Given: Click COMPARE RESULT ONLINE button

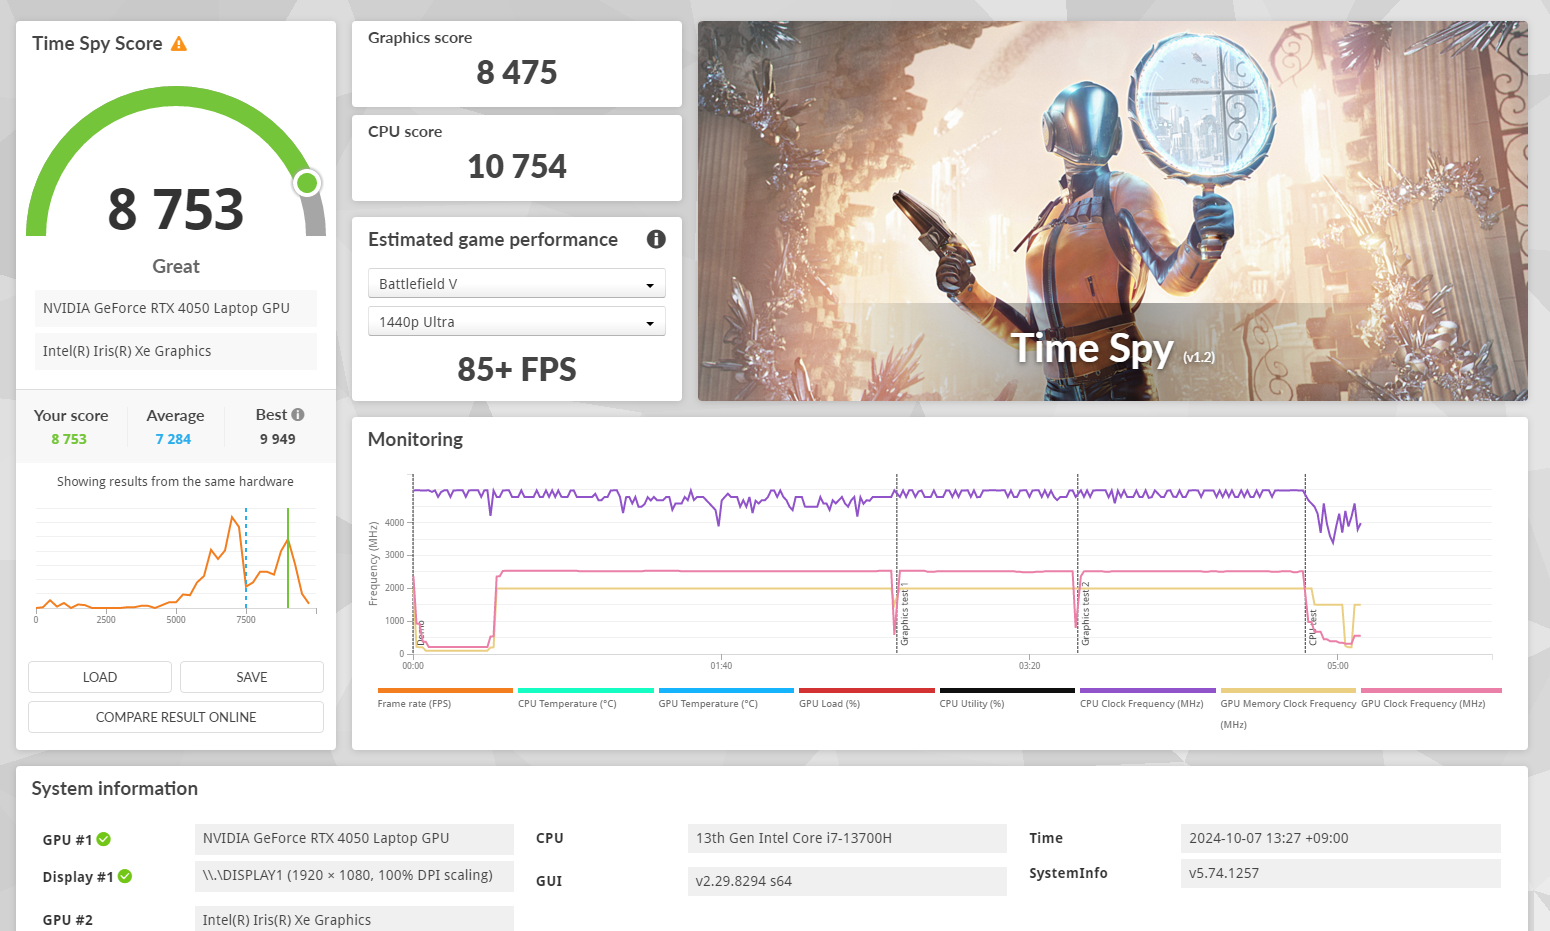Looking at the screenshot, I should point(176,717).
